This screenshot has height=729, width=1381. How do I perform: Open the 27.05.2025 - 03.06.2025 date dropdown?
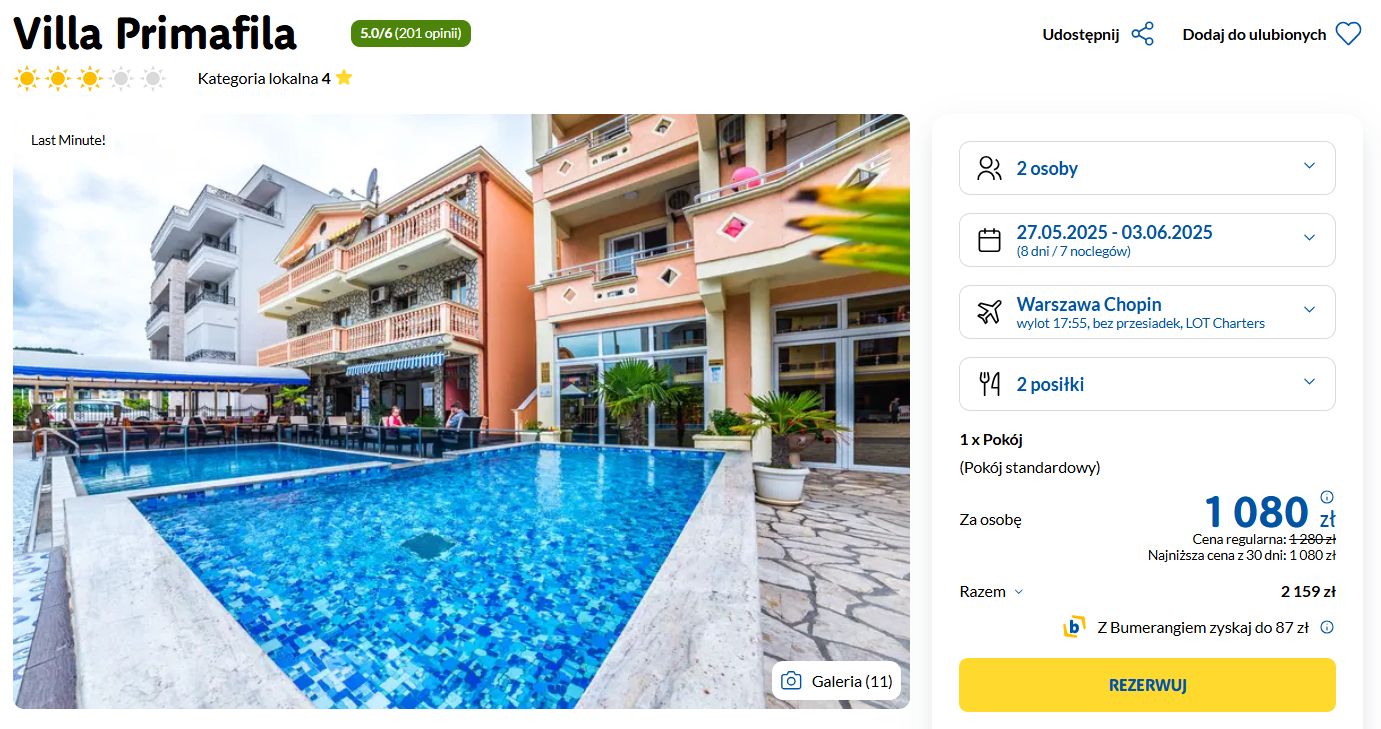tap(1147, 240)
